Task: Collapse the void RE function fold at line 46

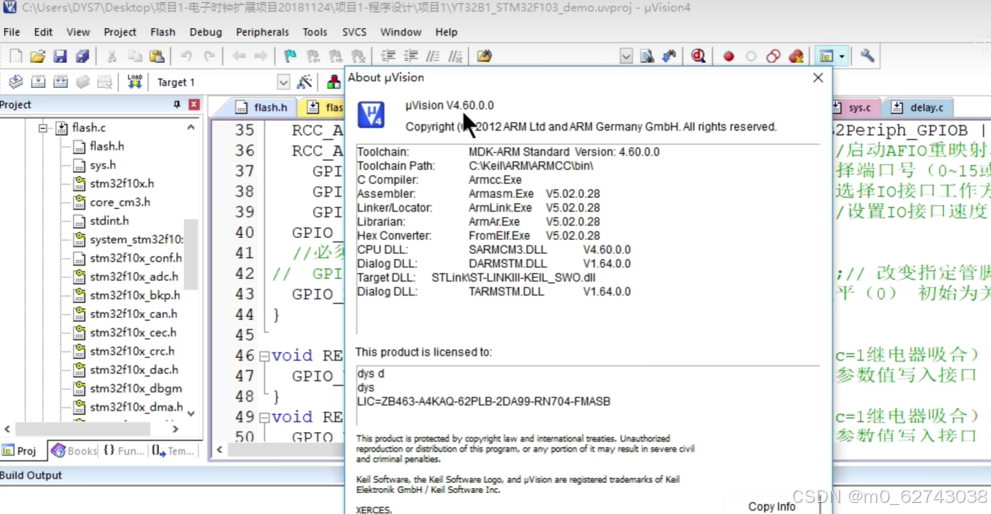Action: point(264,356)
